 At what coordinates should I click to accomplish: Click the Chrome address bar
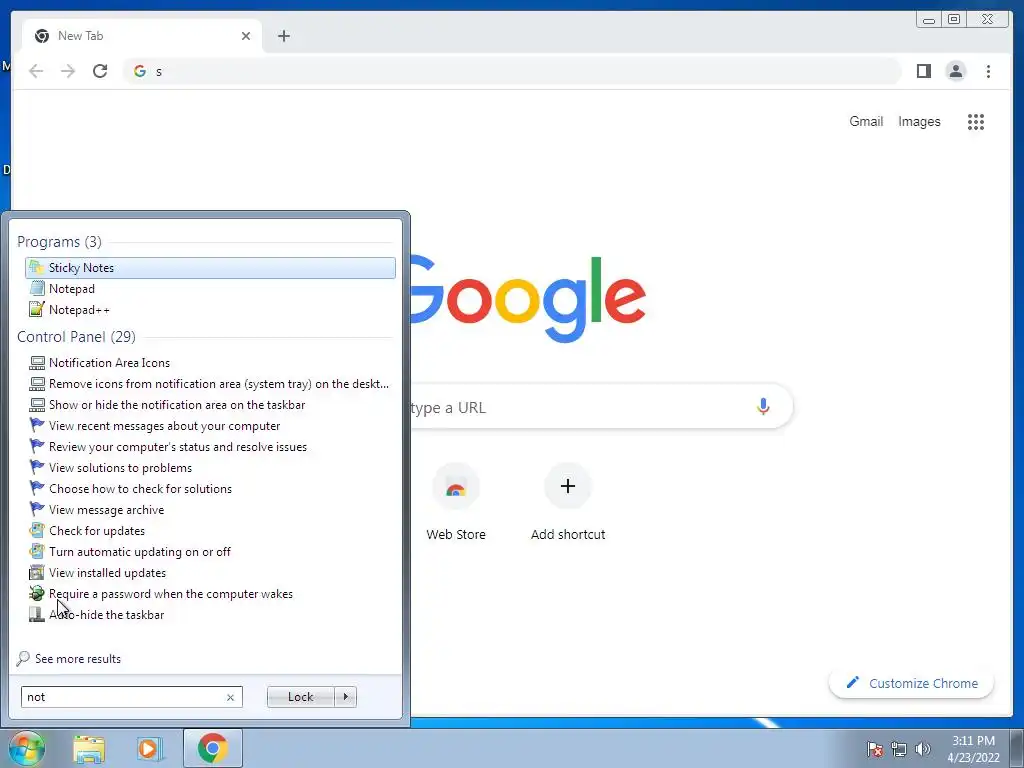(513, 71)
